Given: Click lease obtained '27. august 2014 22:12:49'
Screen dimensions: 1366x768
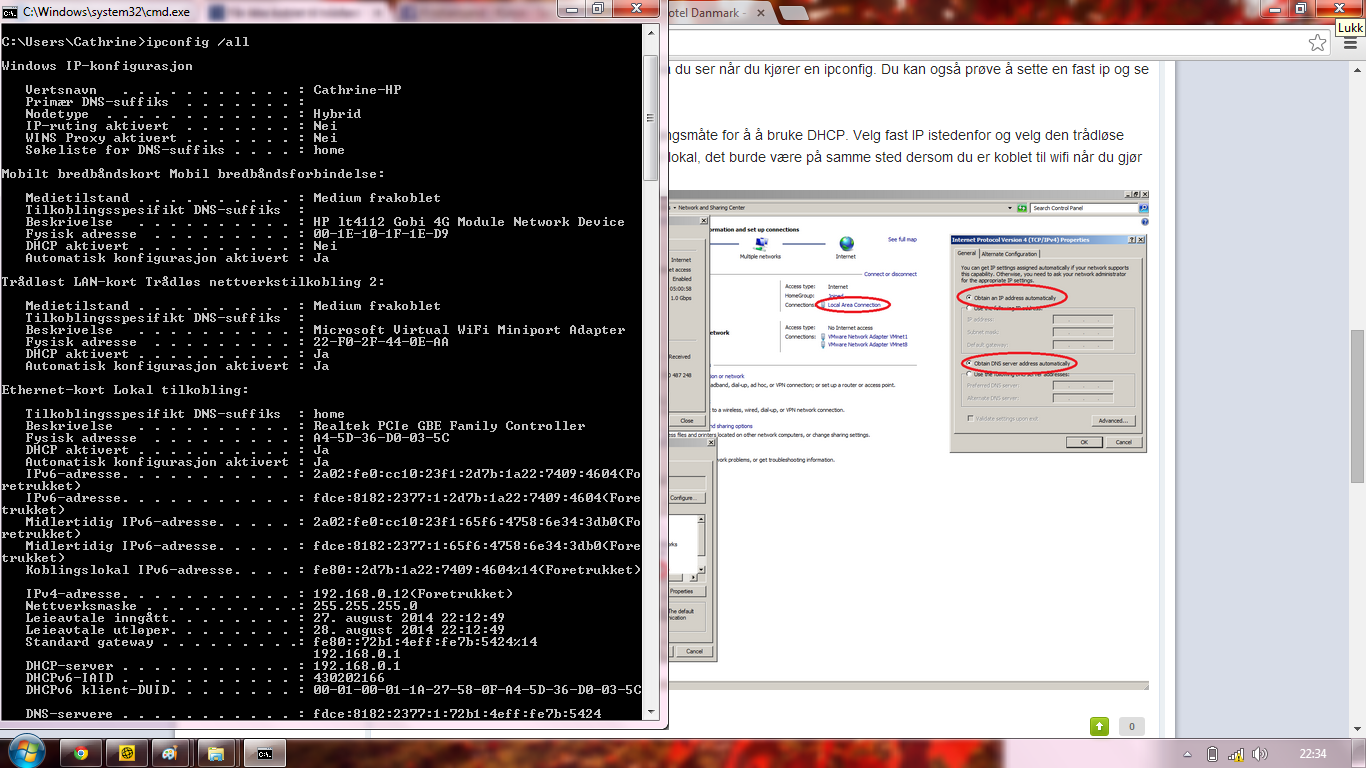Looking at the screenshot, I should [409, 618].
